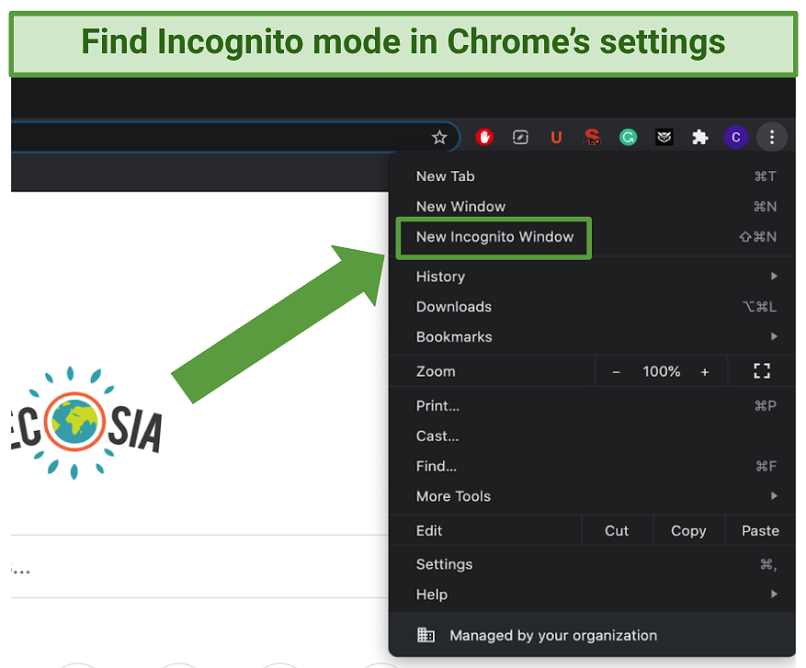Expand the More Tools submenu
Viewport: 806px width, 668px height.
pos(592,496)
